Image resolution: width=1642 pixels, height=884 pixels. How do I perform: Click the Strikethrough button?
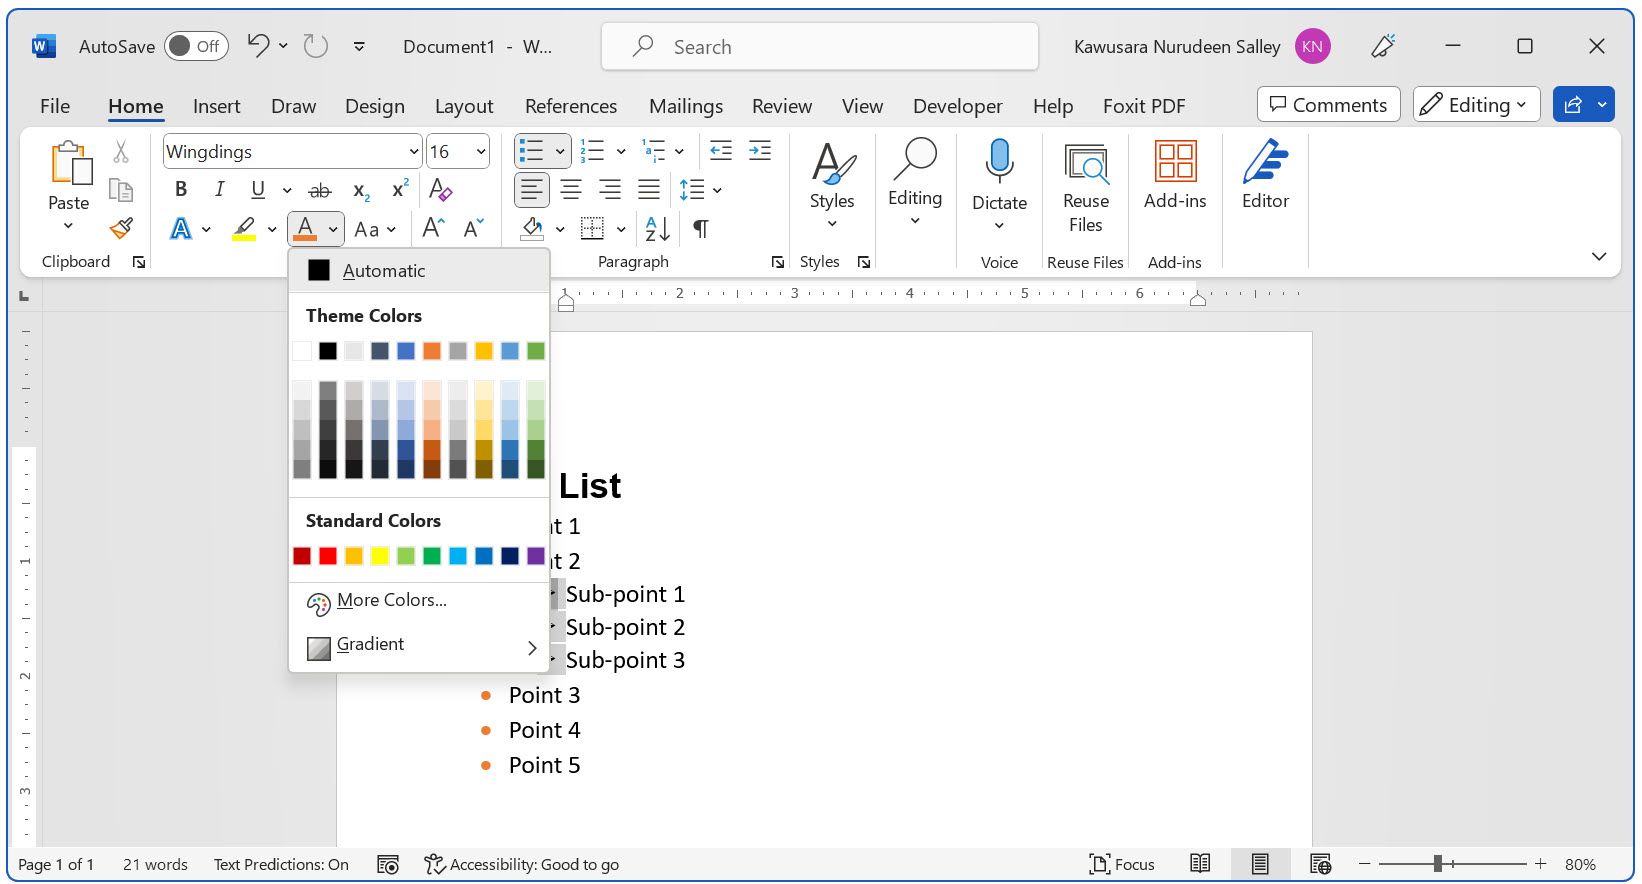tap(320, 190)
